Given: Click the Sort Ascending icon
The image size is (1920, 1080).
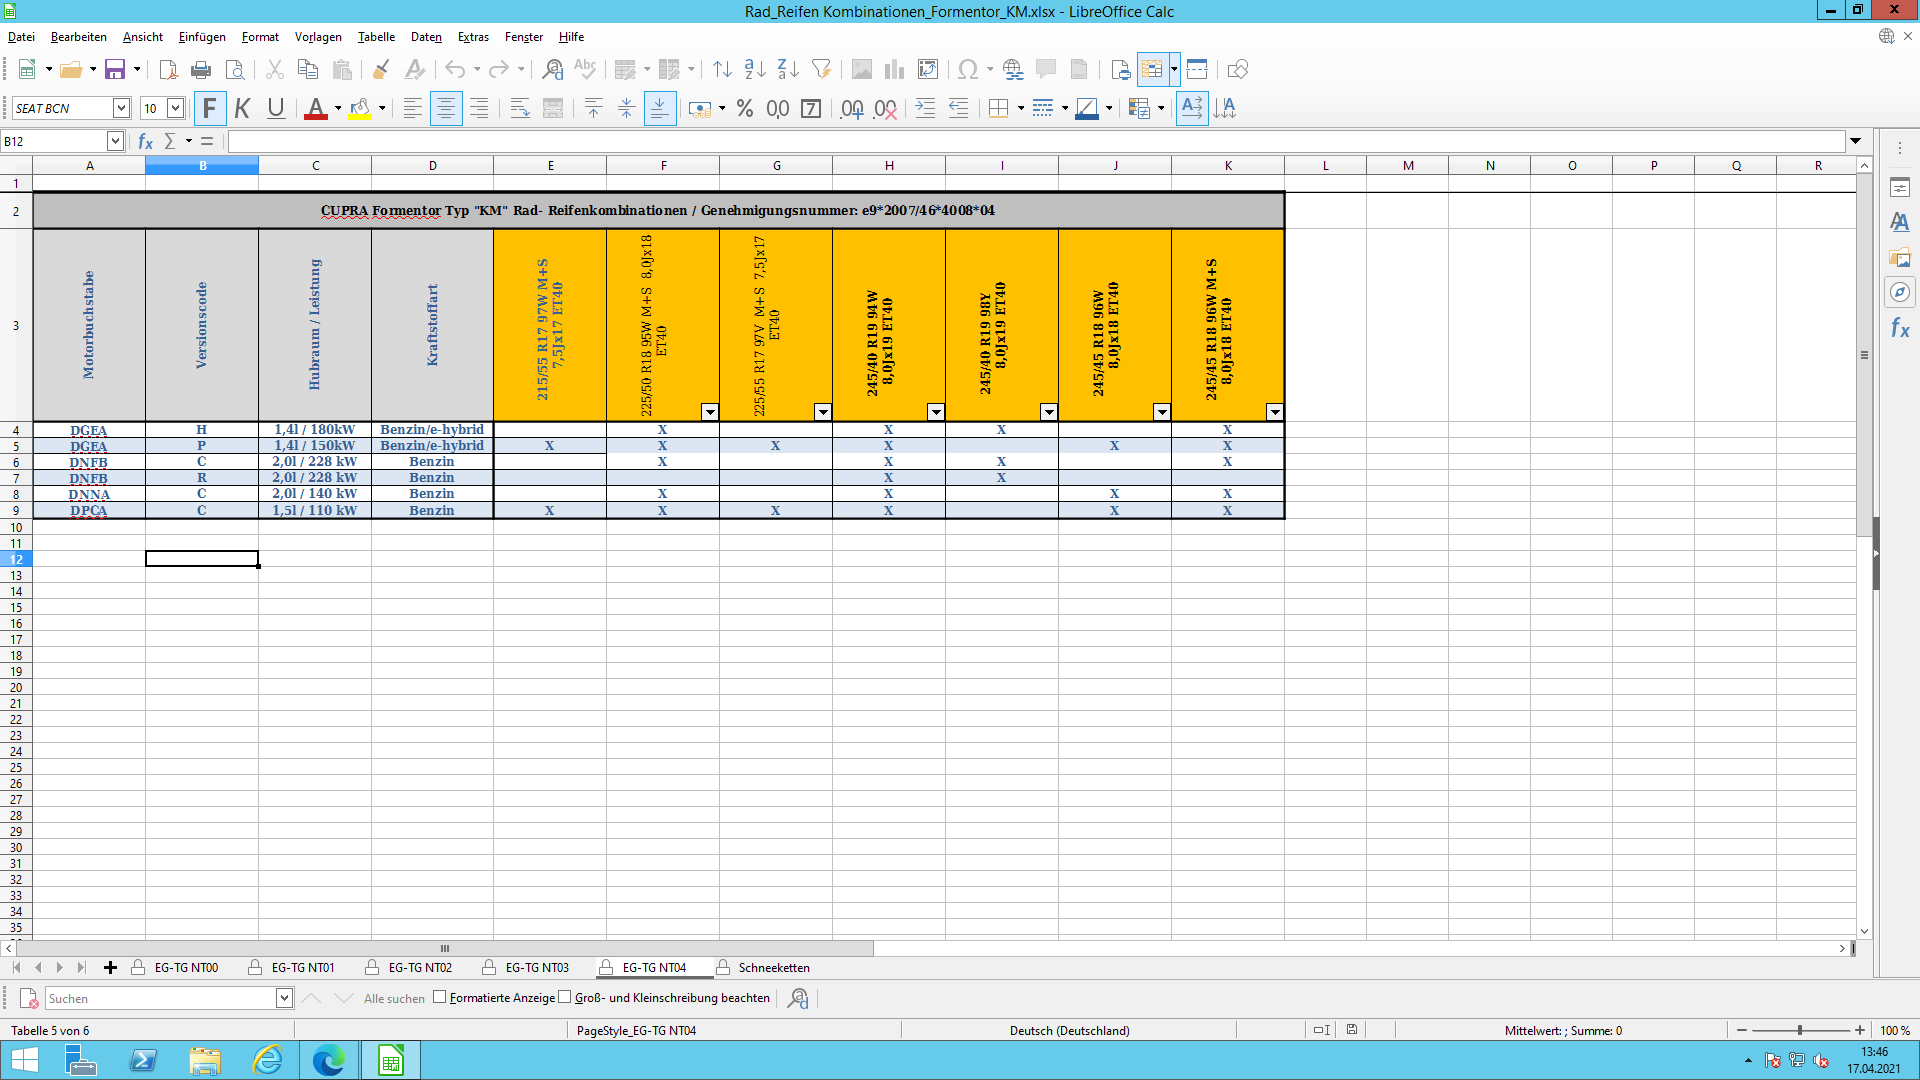Looking at the screenshot, I should (x=755, y=69).
